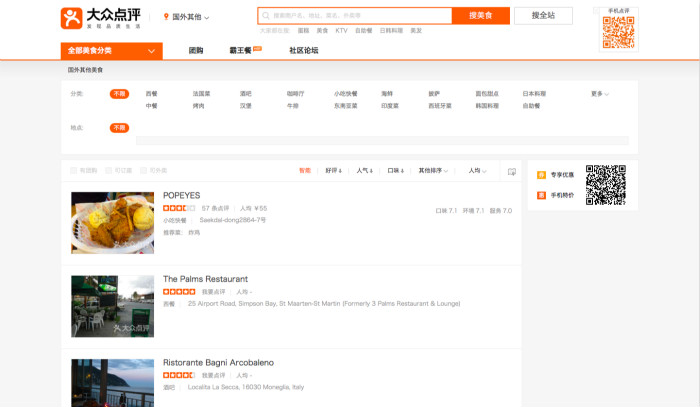The image size is (700, 407).
Task: Click the orange 手机特价 icon
Action: point(542,195)
